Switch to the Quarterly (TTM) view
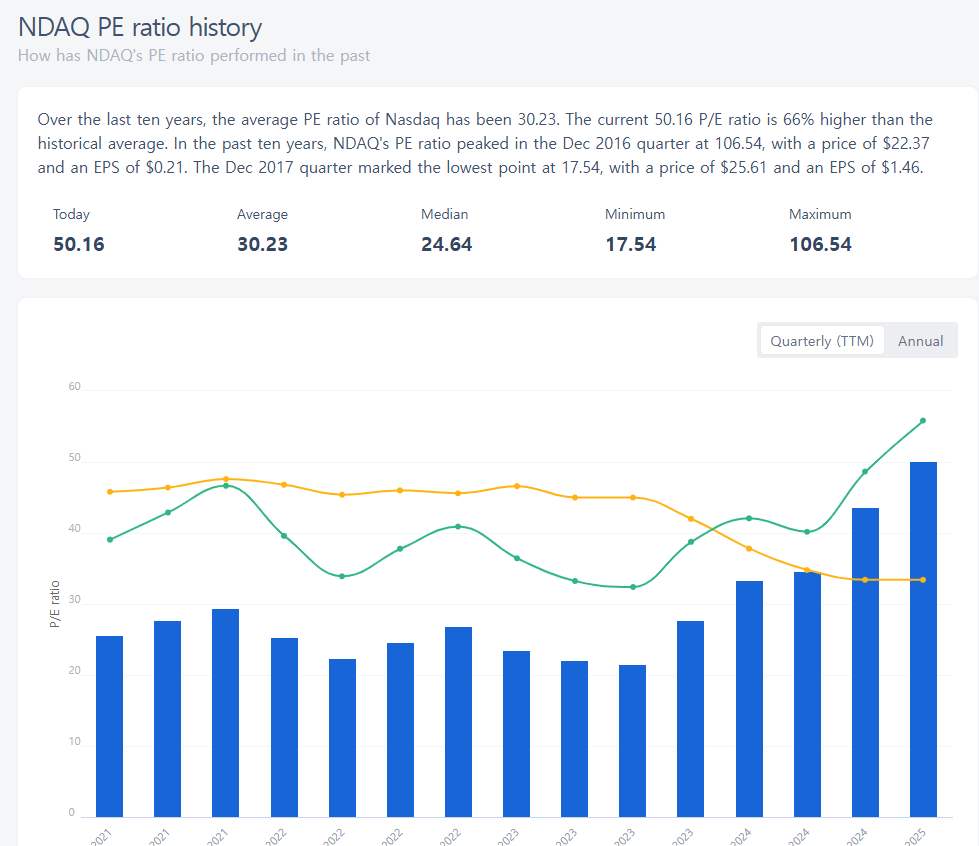Viewport: 979px width, 846px height. click(x=822, y=341)
